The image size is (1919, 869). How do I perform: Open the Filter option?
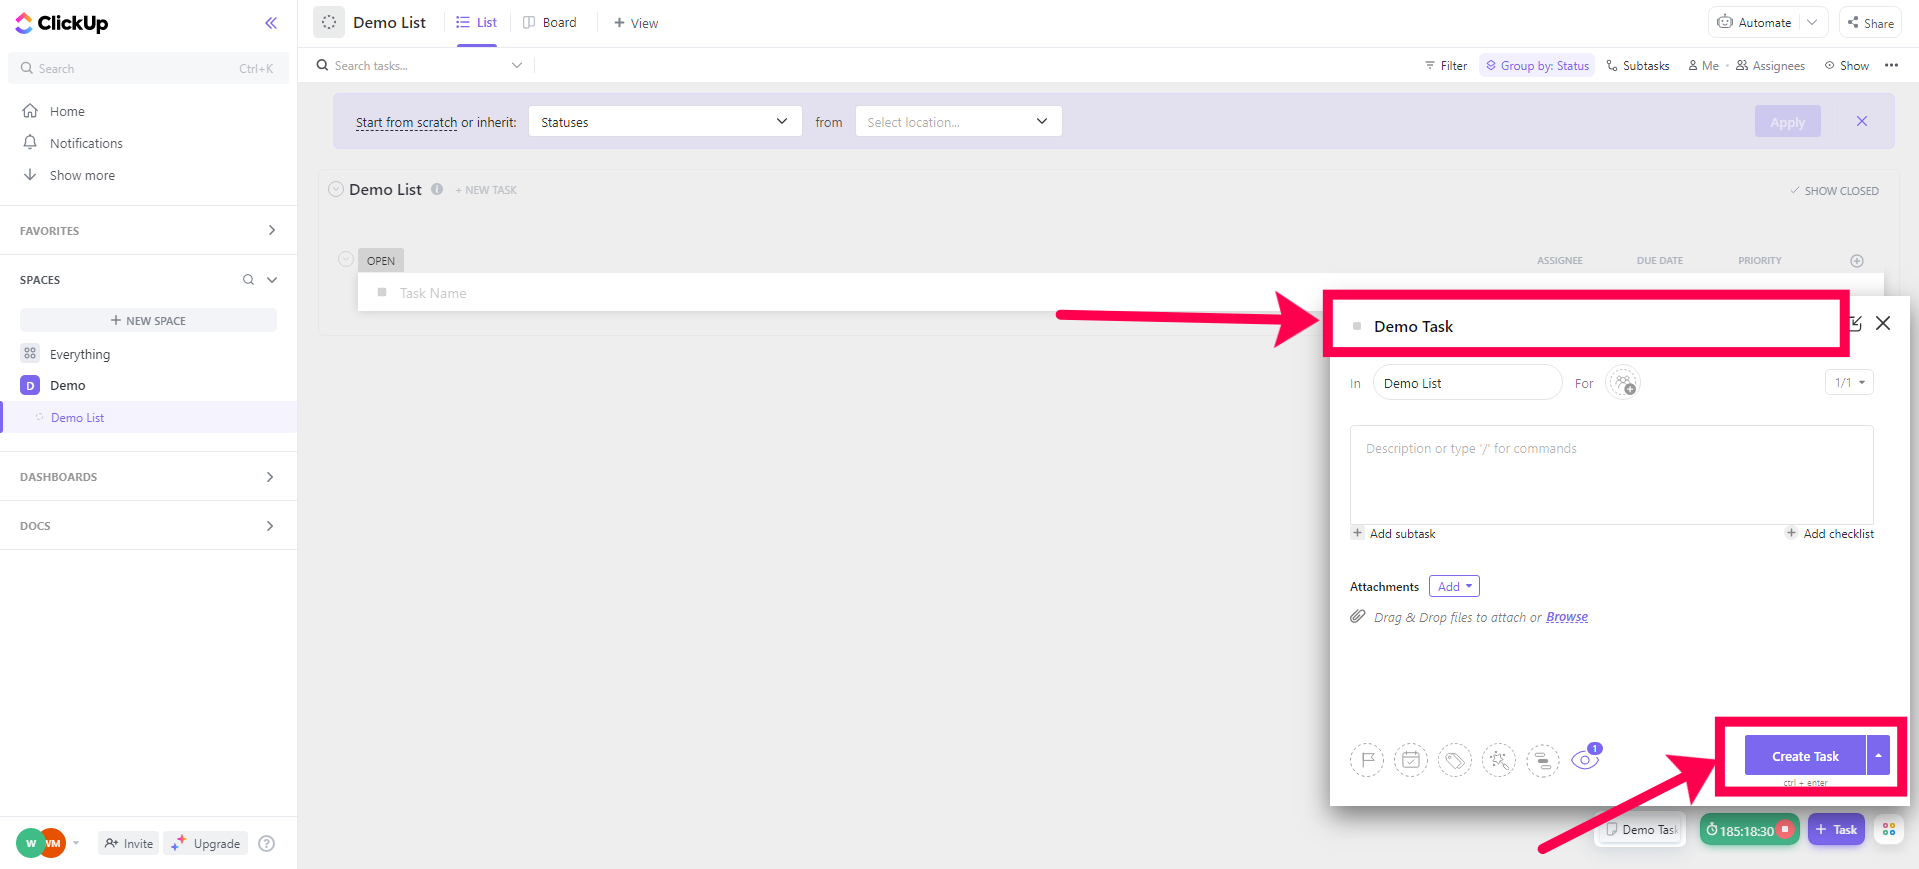[1446, 65]
